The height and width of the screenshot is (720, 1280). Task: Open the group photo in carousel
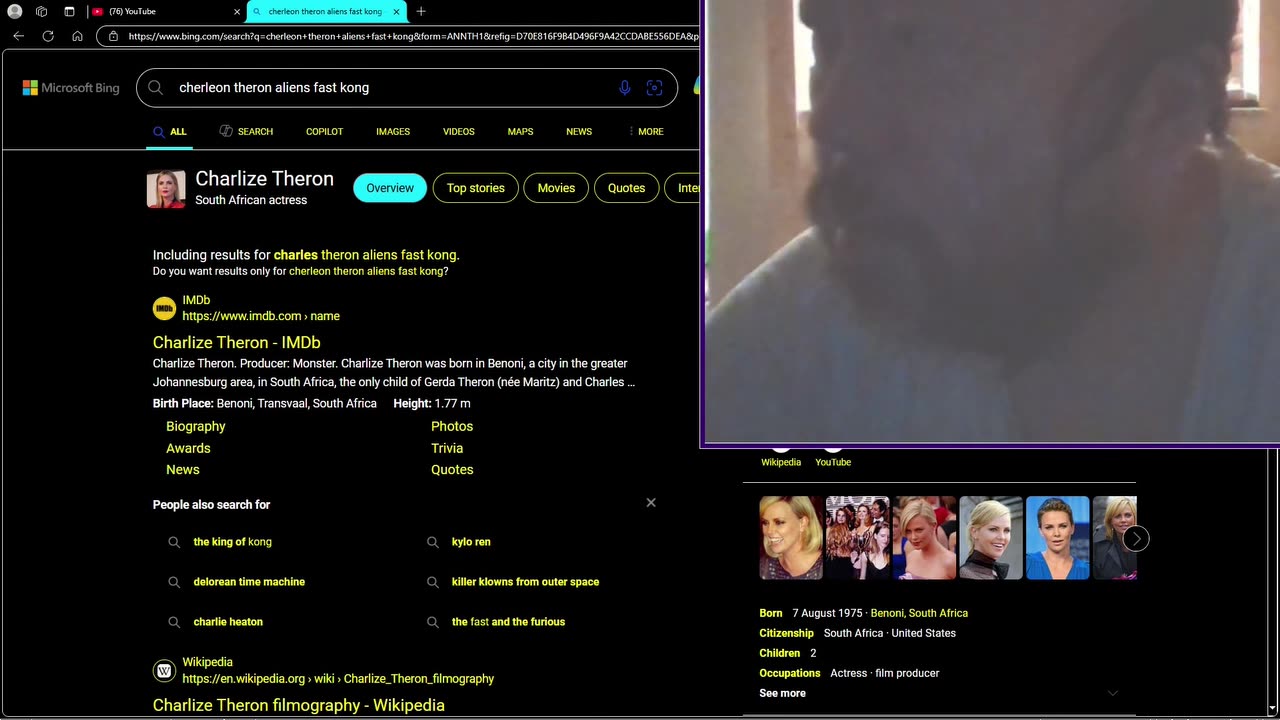coord(857,538)
